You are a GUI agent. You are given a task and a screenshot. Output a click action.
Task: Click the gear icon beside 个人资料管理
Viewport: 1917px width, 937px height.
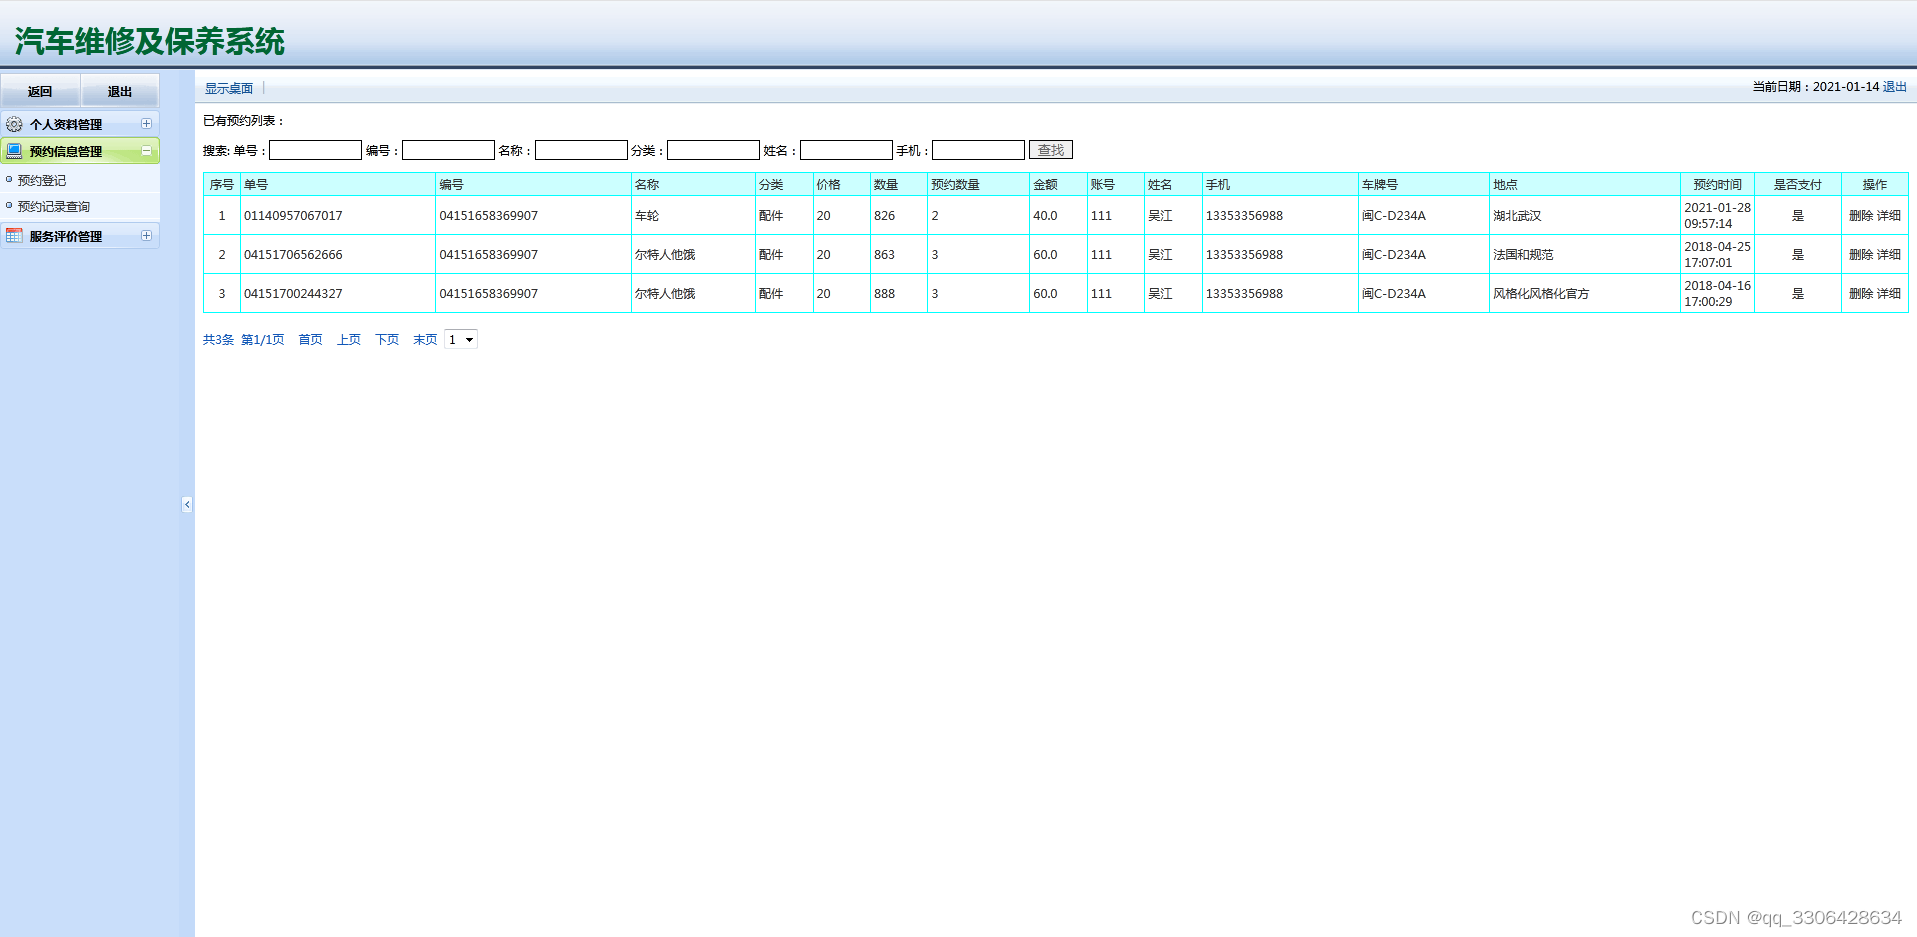pyautogui.click(x=14, y=124)
